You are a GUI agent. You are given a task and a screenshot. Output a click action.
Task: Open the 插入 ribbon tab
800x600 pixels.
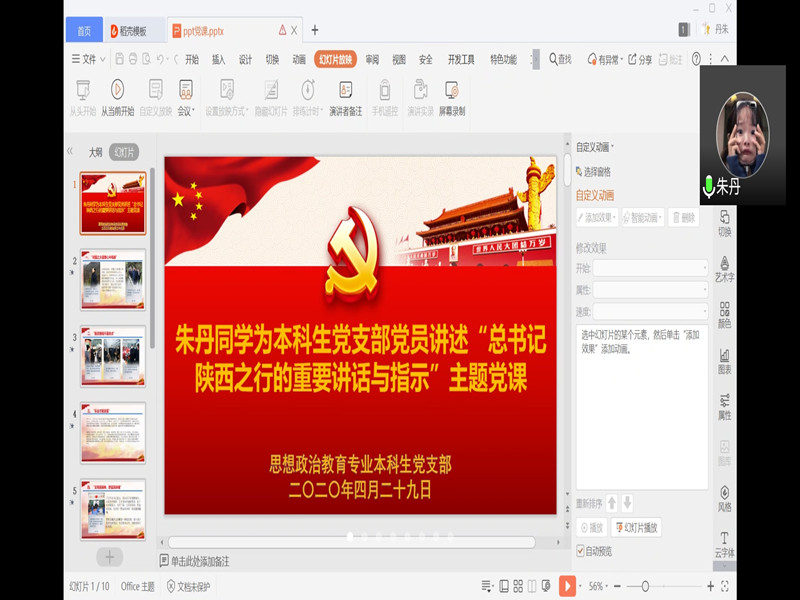click(x=218, y=59)
